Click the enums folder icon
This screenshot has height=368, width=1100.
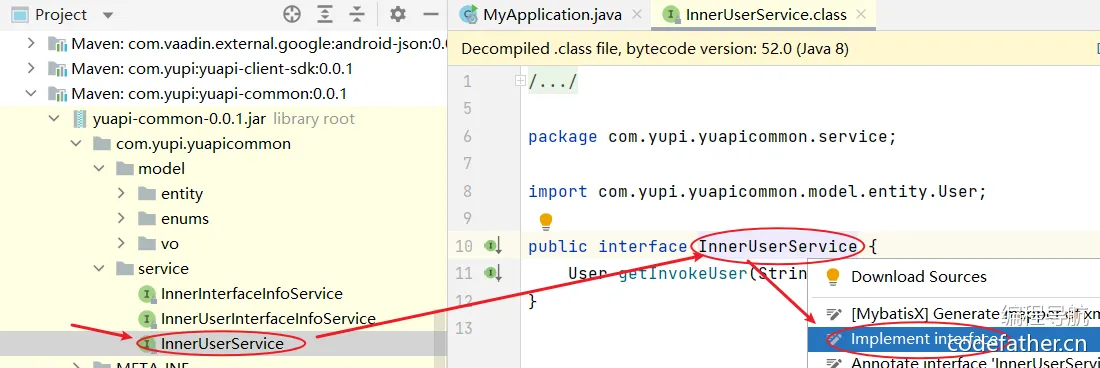click(147, 219)
